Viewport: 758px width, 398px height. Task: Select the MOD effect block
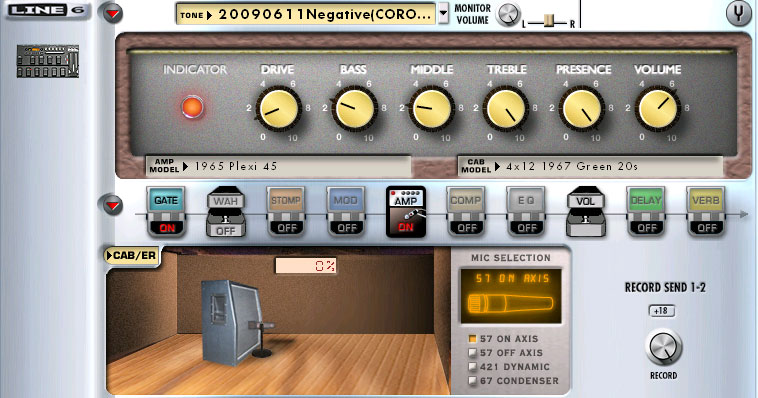346,212
